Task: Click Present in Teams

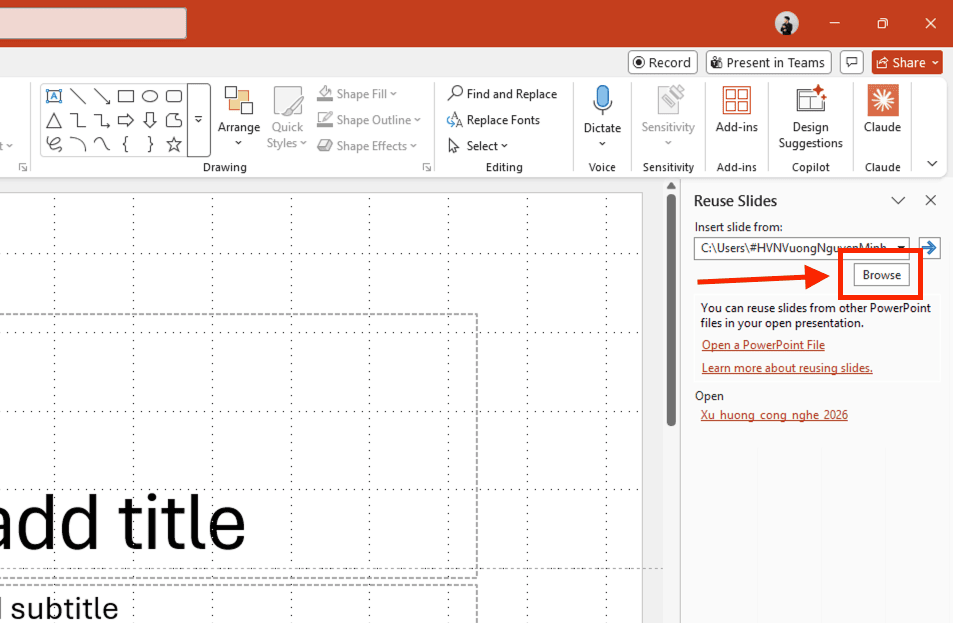Action: [769, 63]
